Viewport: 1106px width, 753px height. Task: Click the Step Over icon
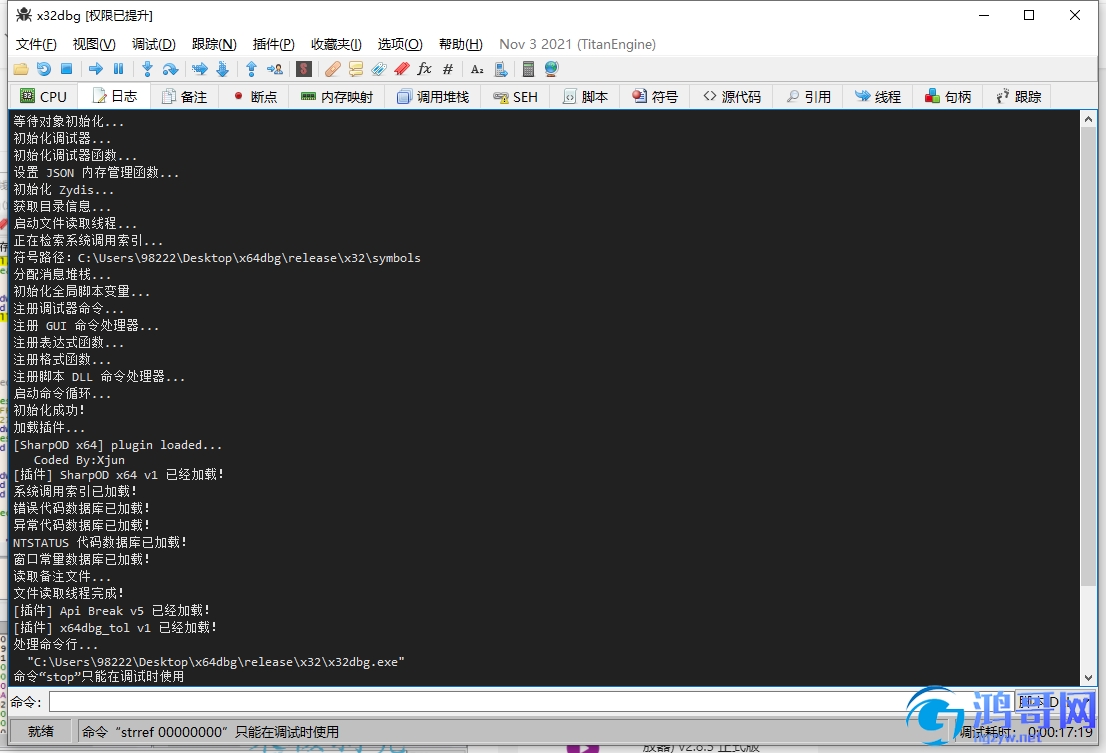click(x=170, y=69)
